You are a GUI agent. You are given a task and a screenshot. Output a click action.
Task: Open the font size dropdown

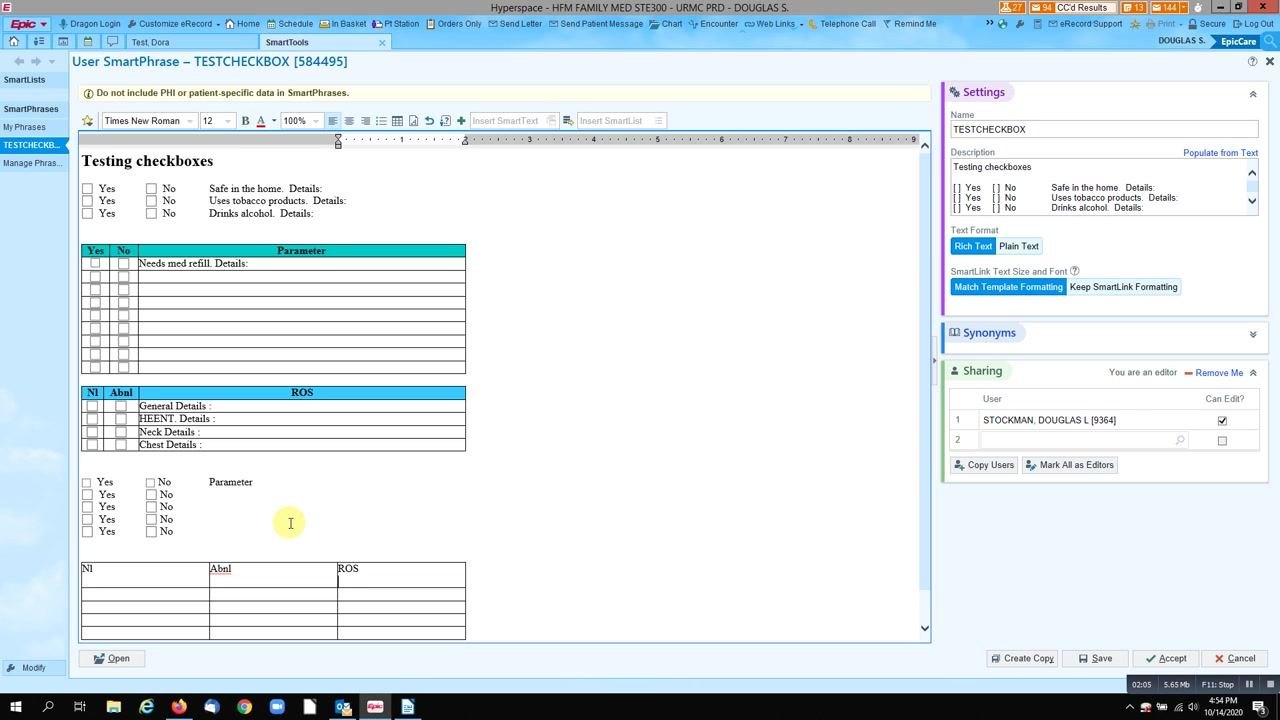228,121
